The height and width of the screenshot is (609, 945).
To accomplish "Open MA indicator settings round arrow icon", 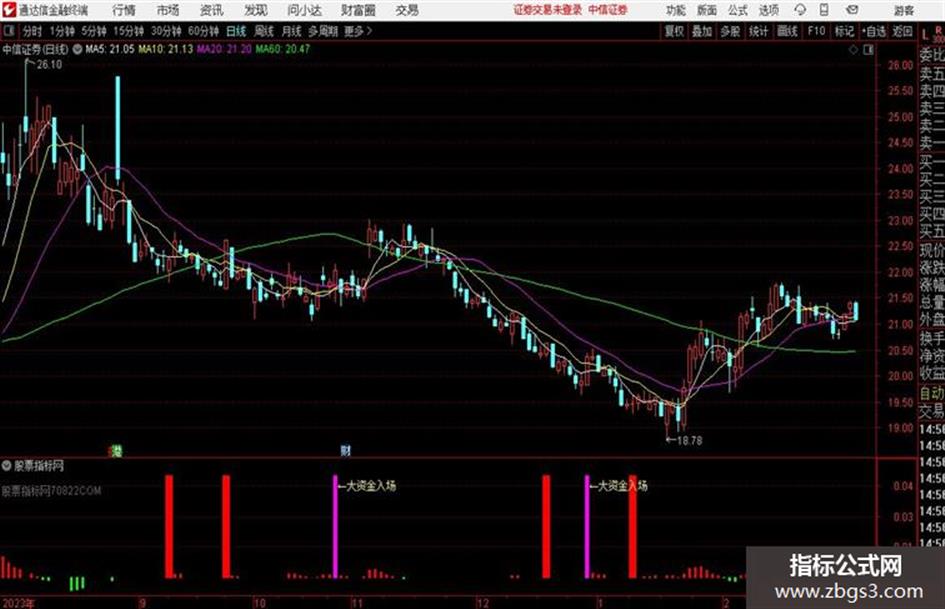I will coord(78,49).
